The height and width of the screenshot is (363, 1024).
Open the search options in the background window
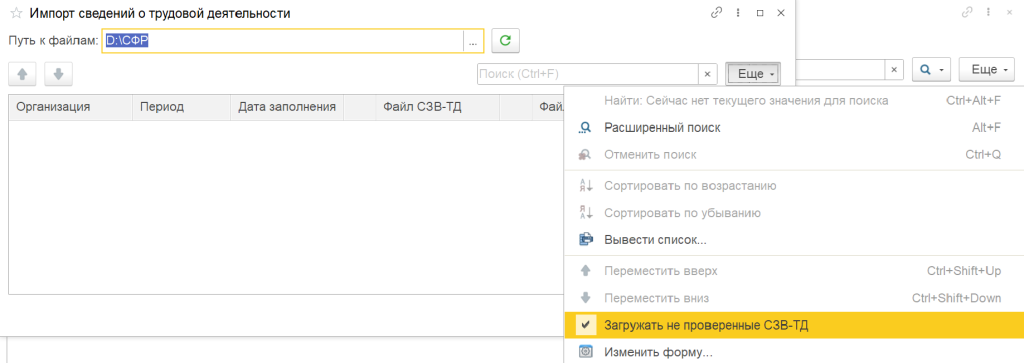tap(931, 69)
